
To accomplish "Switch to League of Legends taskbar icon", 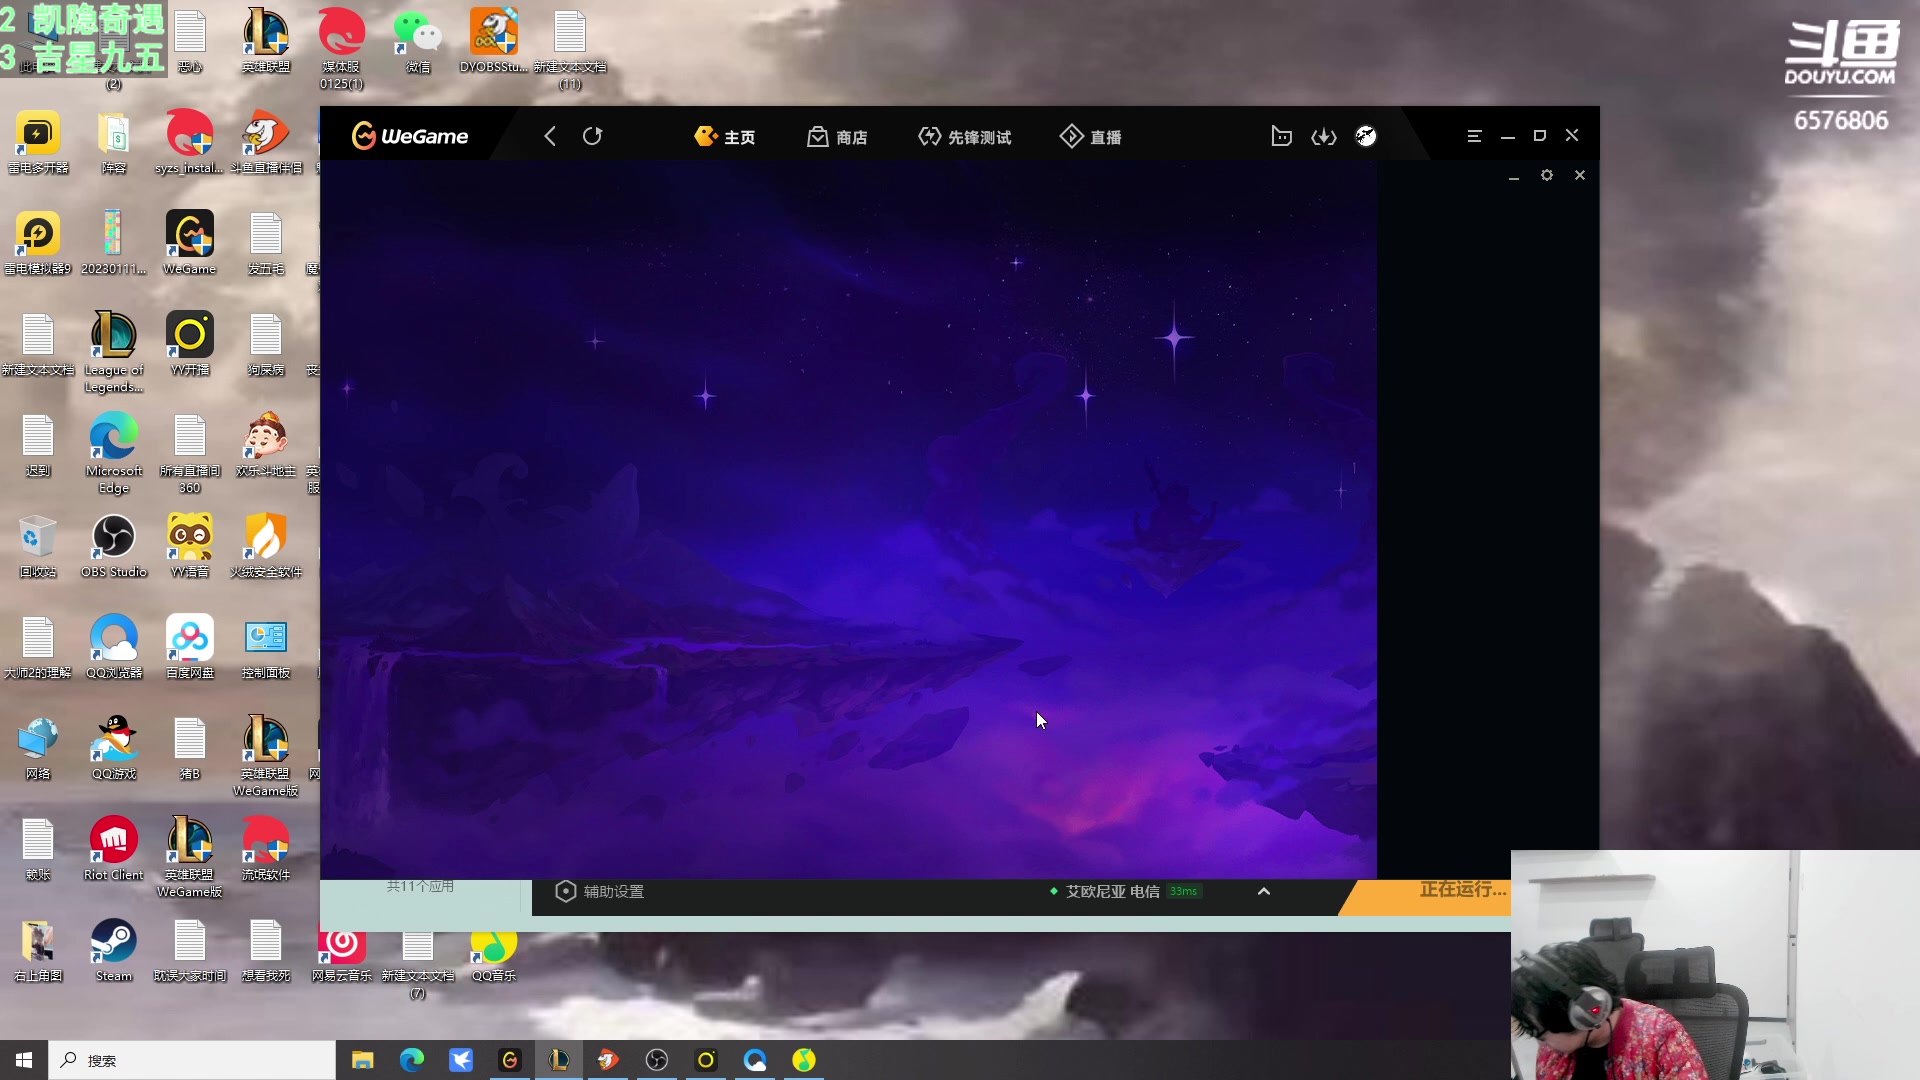I will coord(559,1060).
